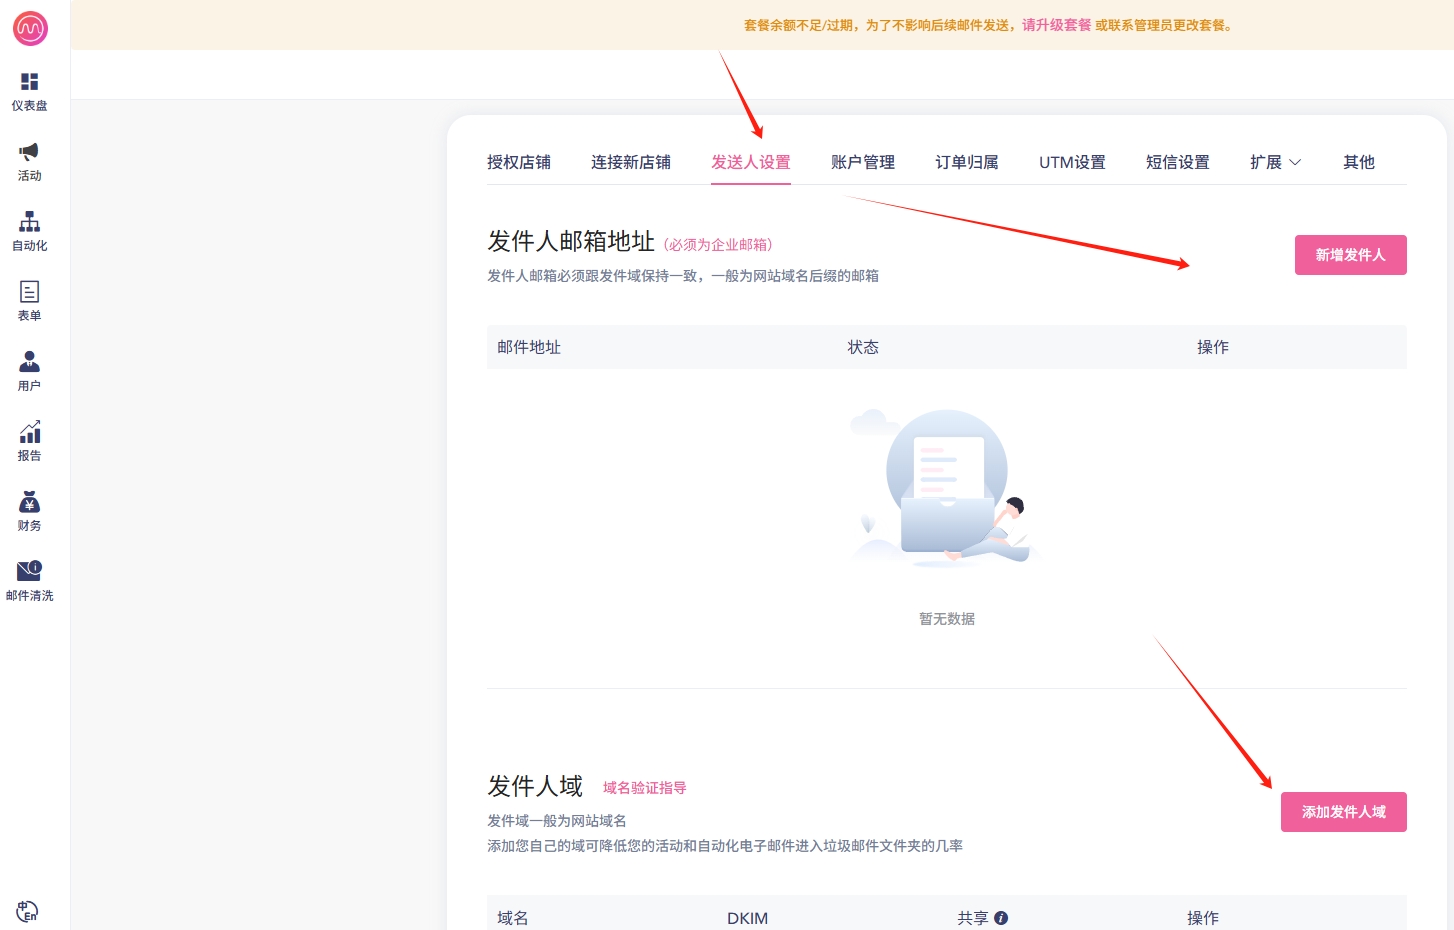This screenshot has width=1454, height=930.
Task: Click the 新增发件人 button
Action: [1350, 255]
